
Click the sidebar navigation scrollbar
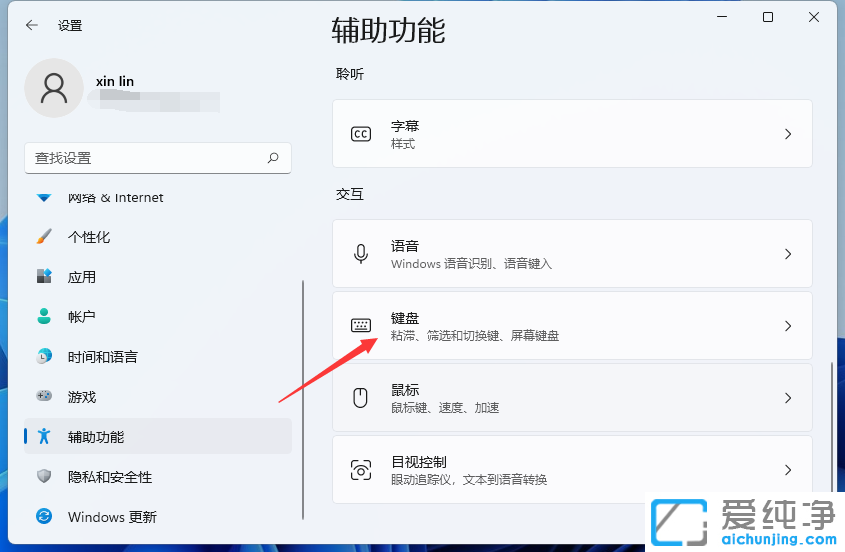tap(303, 400)
